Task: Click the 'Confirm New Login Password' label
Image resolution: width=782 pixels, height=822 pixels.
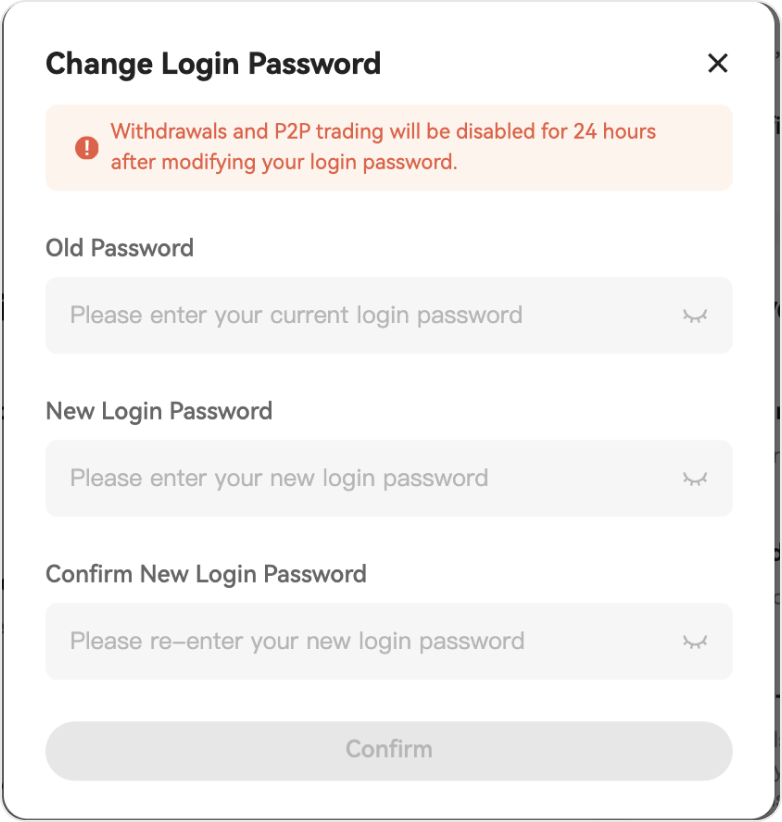Action: [x=206, y=574]
